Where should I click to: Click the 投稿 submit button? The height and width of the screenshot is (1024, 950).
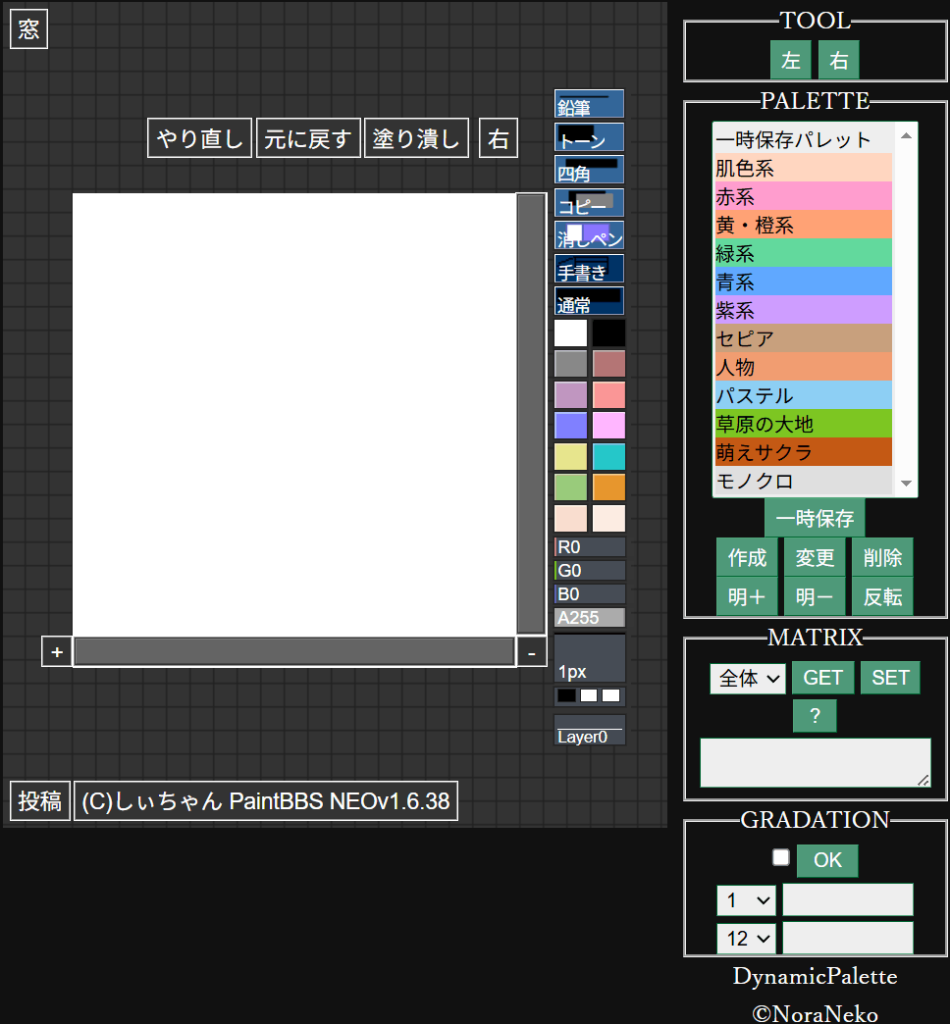coord(40,801)
